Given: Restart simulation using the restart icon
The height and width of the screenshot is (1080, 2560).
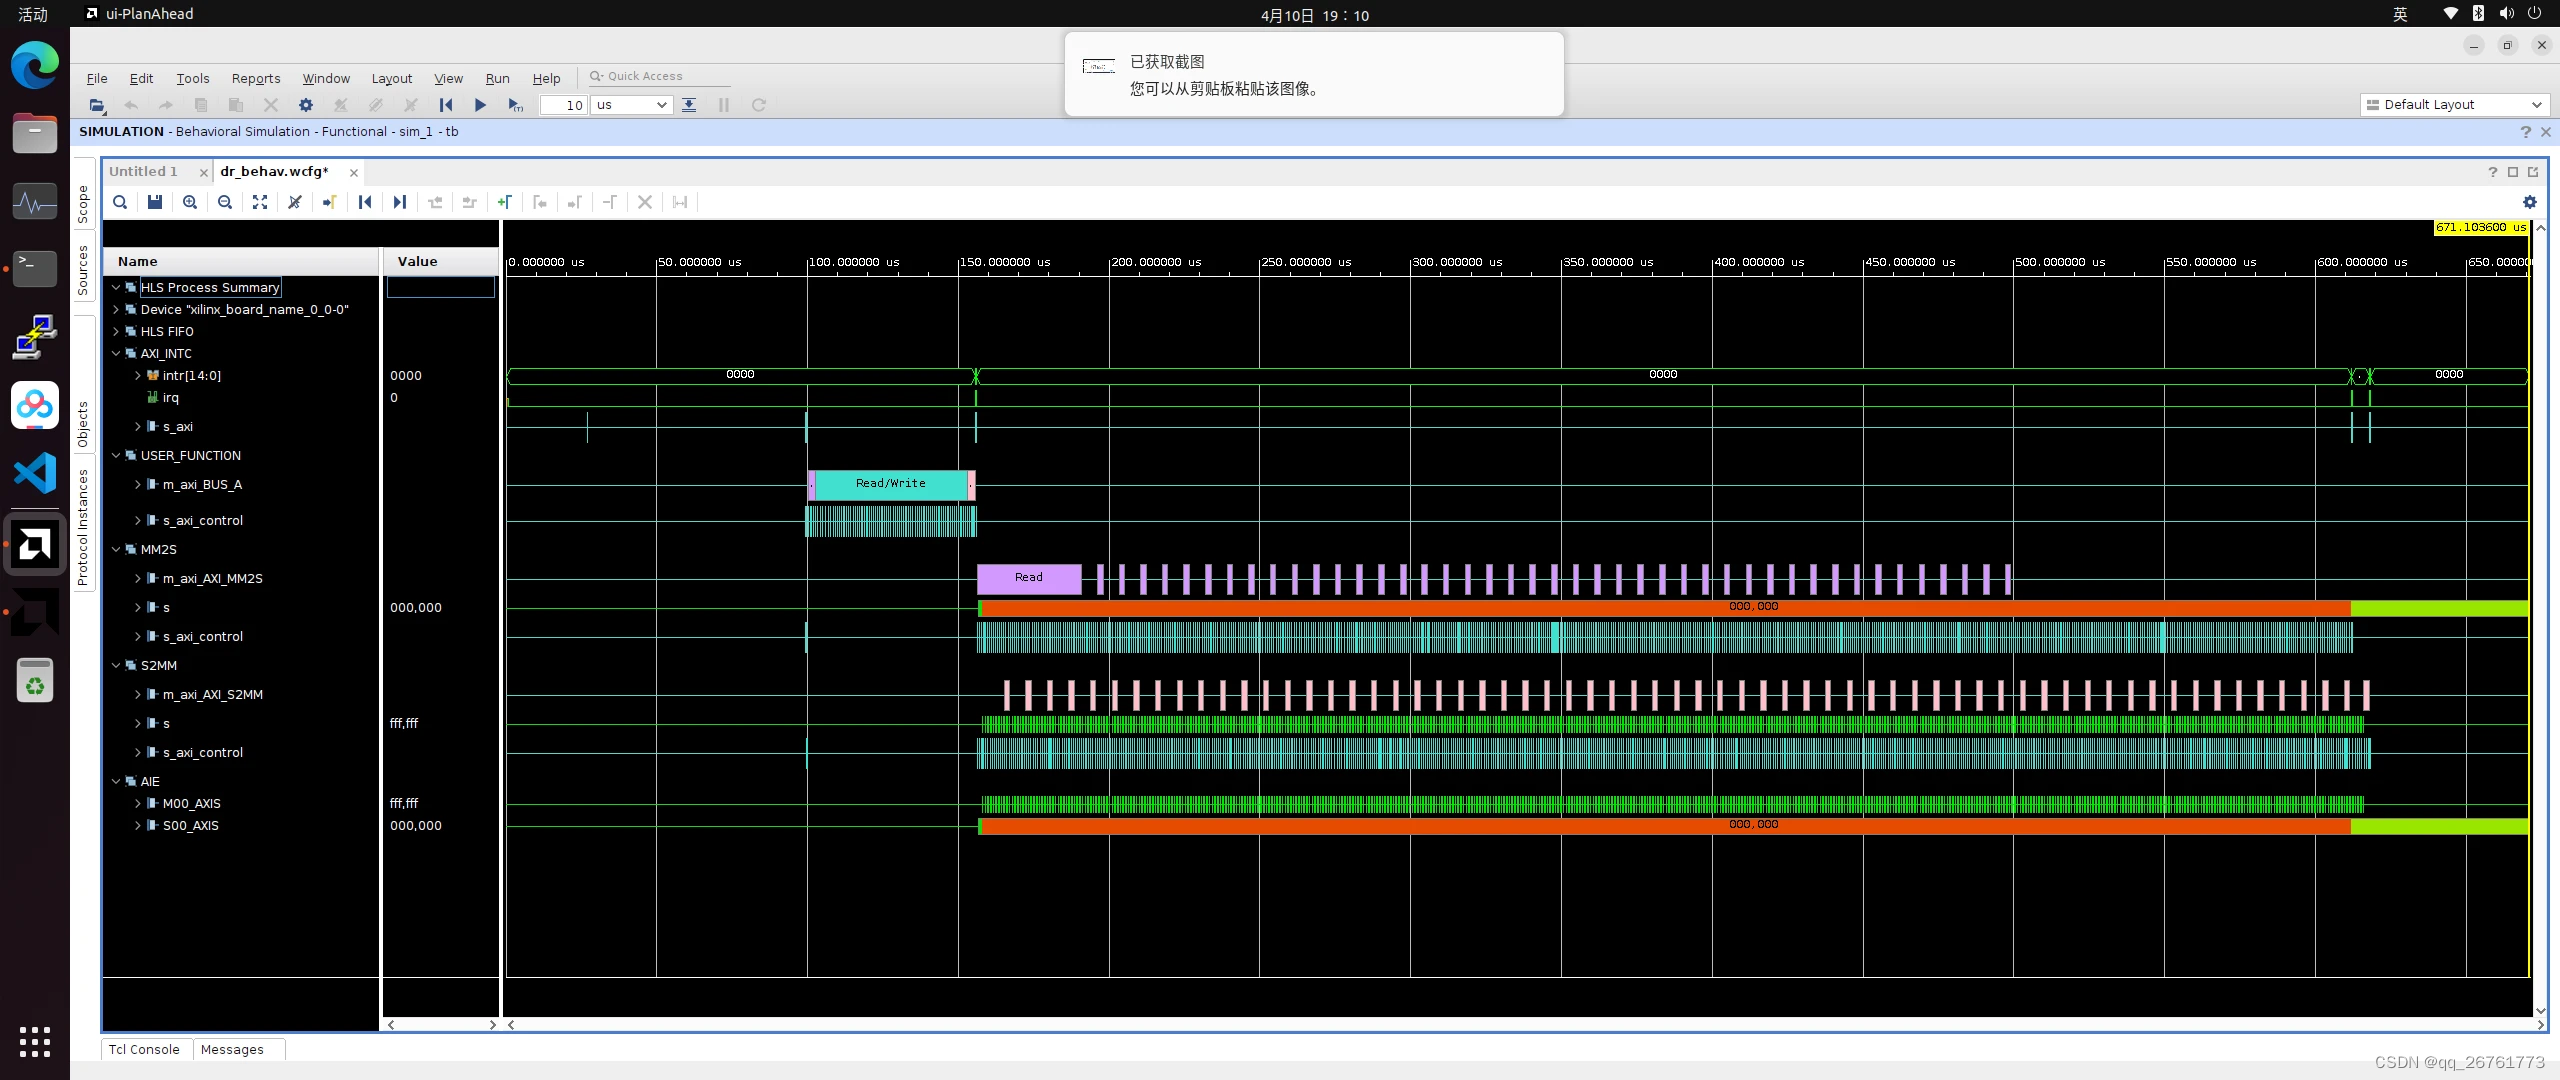Looking at the screenshot, I should click(x=444, y=104).
